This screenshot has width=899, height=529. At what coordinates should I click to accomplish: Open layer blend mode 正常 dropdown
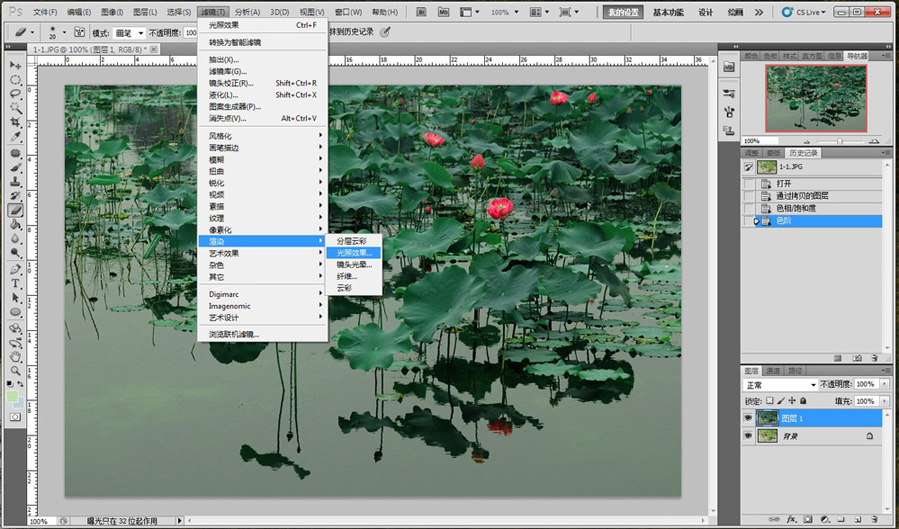point(780,385)
